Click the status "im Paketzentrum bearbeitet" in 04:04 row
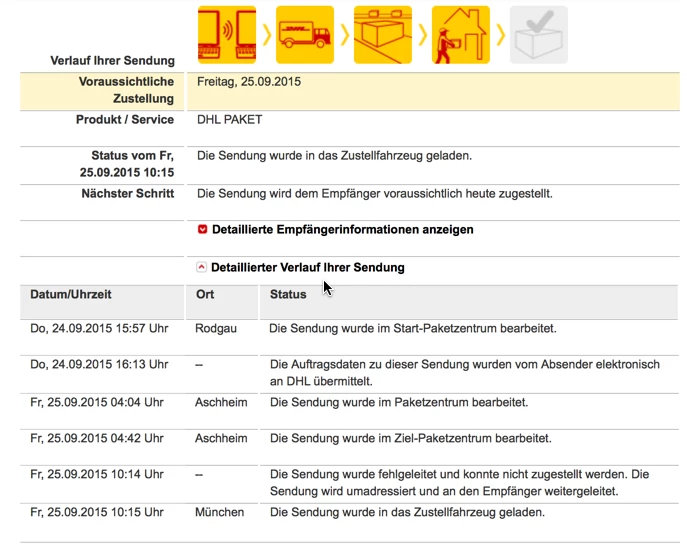 [x=399, y=403]
